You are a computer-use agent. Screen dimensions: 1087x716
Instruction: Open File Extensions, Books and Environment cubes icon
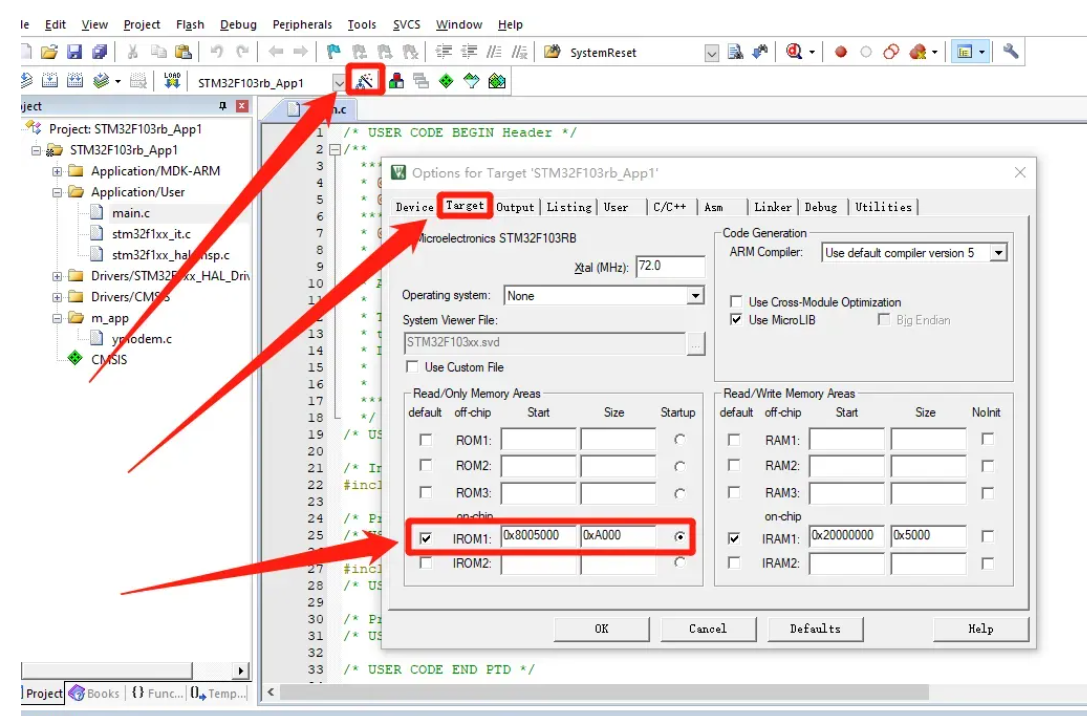pyautogui.click(x=396, y=81)
